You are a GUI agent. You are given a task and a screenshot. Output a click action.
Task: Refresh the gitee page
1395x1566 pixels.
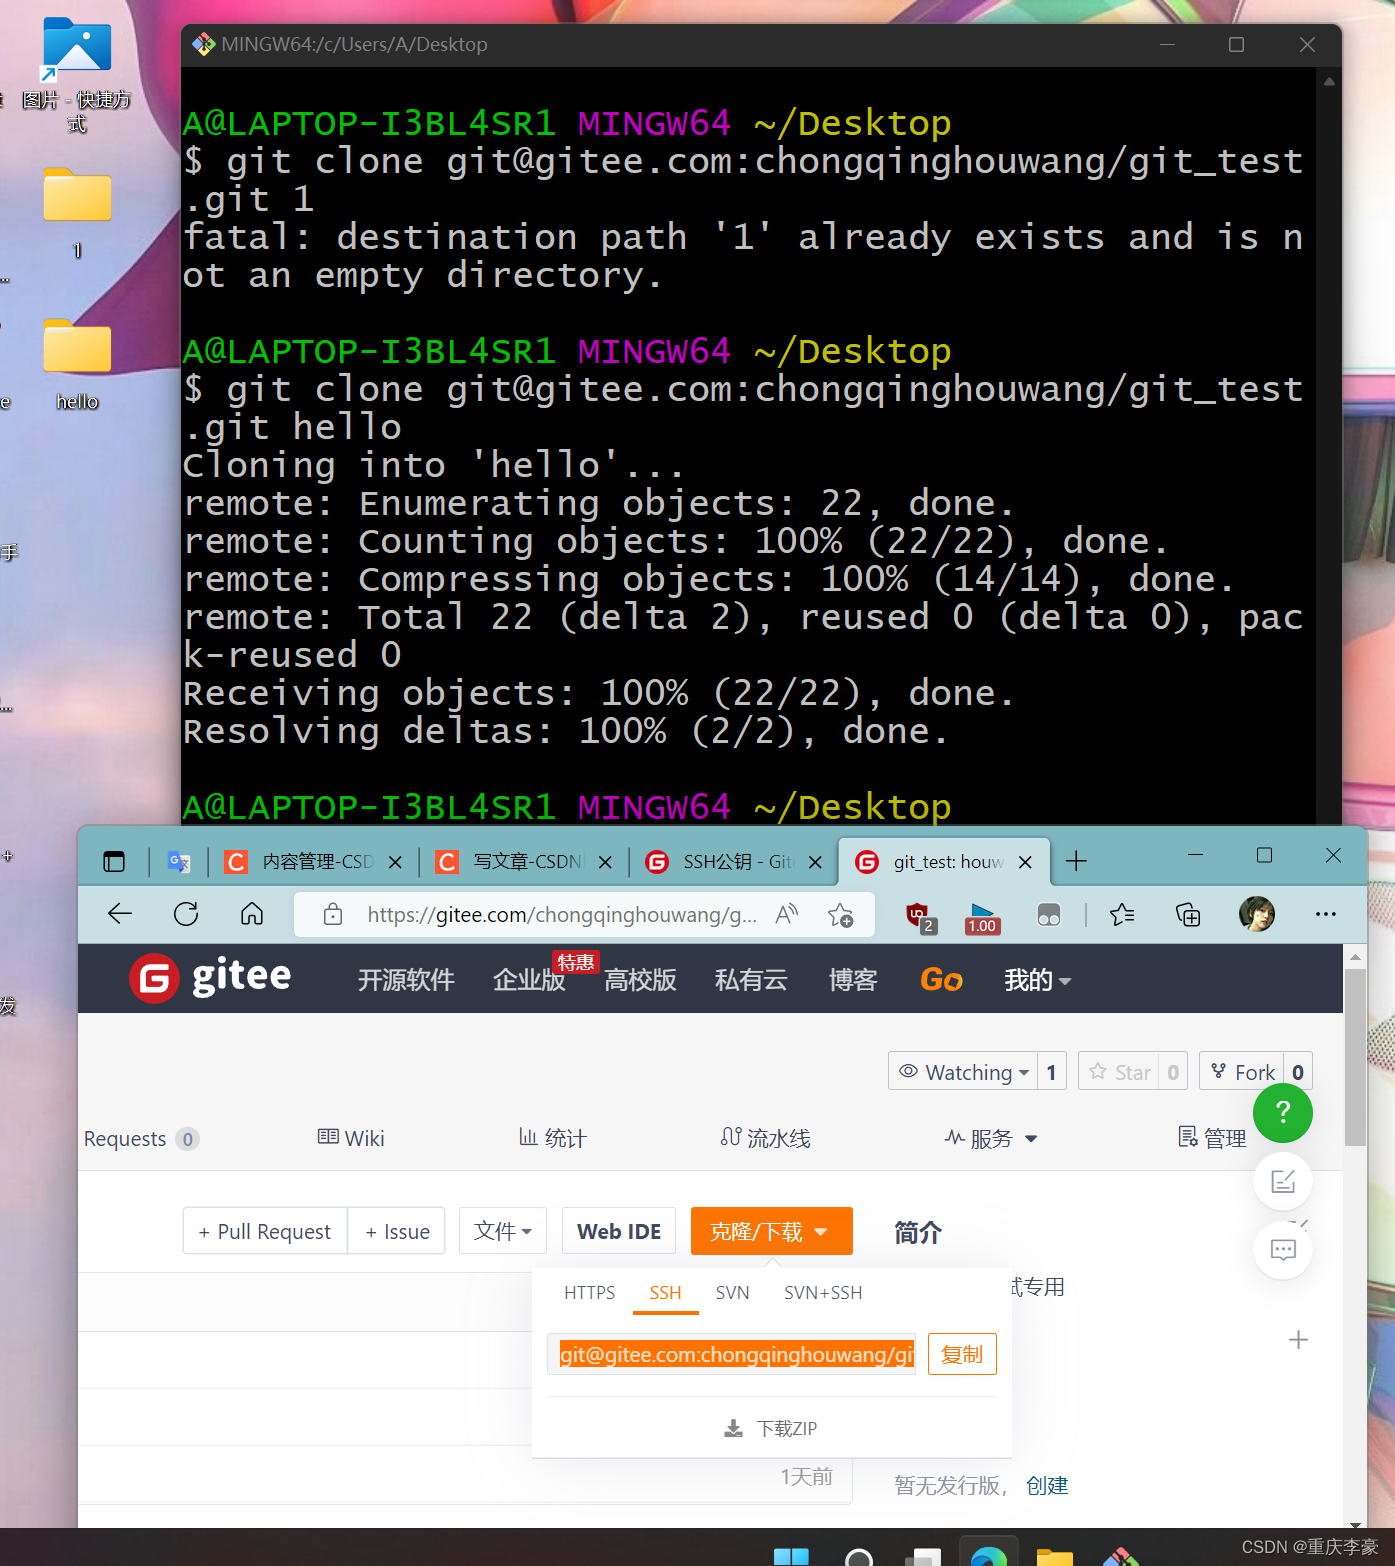click(x=186, y=914)
